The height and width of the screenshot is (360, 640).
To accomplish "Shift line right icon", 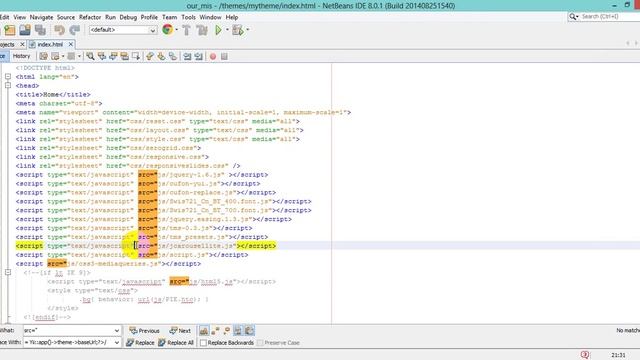I will click(x=198, y=56).
